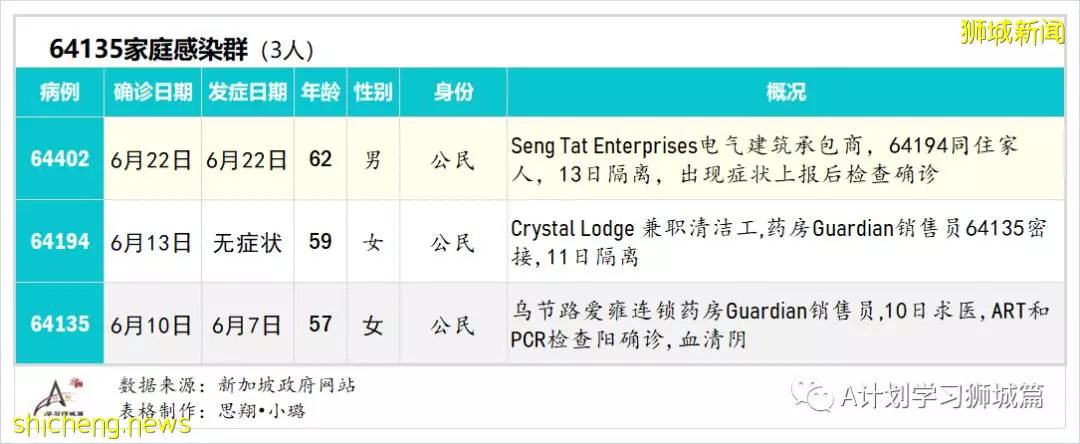Click the 狮城新闻 watermark text
The height and width of the screenshot is (444, 1080).
pos(1012,32)
